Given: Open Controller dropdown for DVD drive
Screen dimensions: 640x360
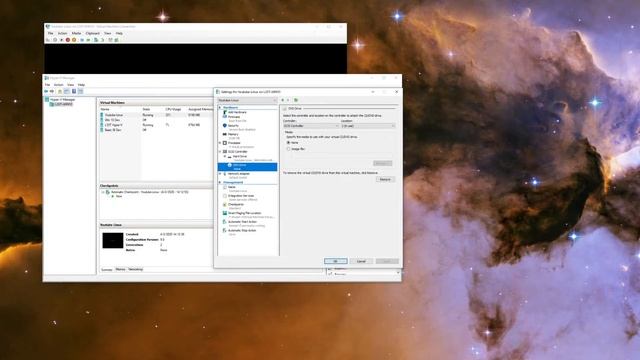Looking at the screenshot, I should (x=311, y=126).
